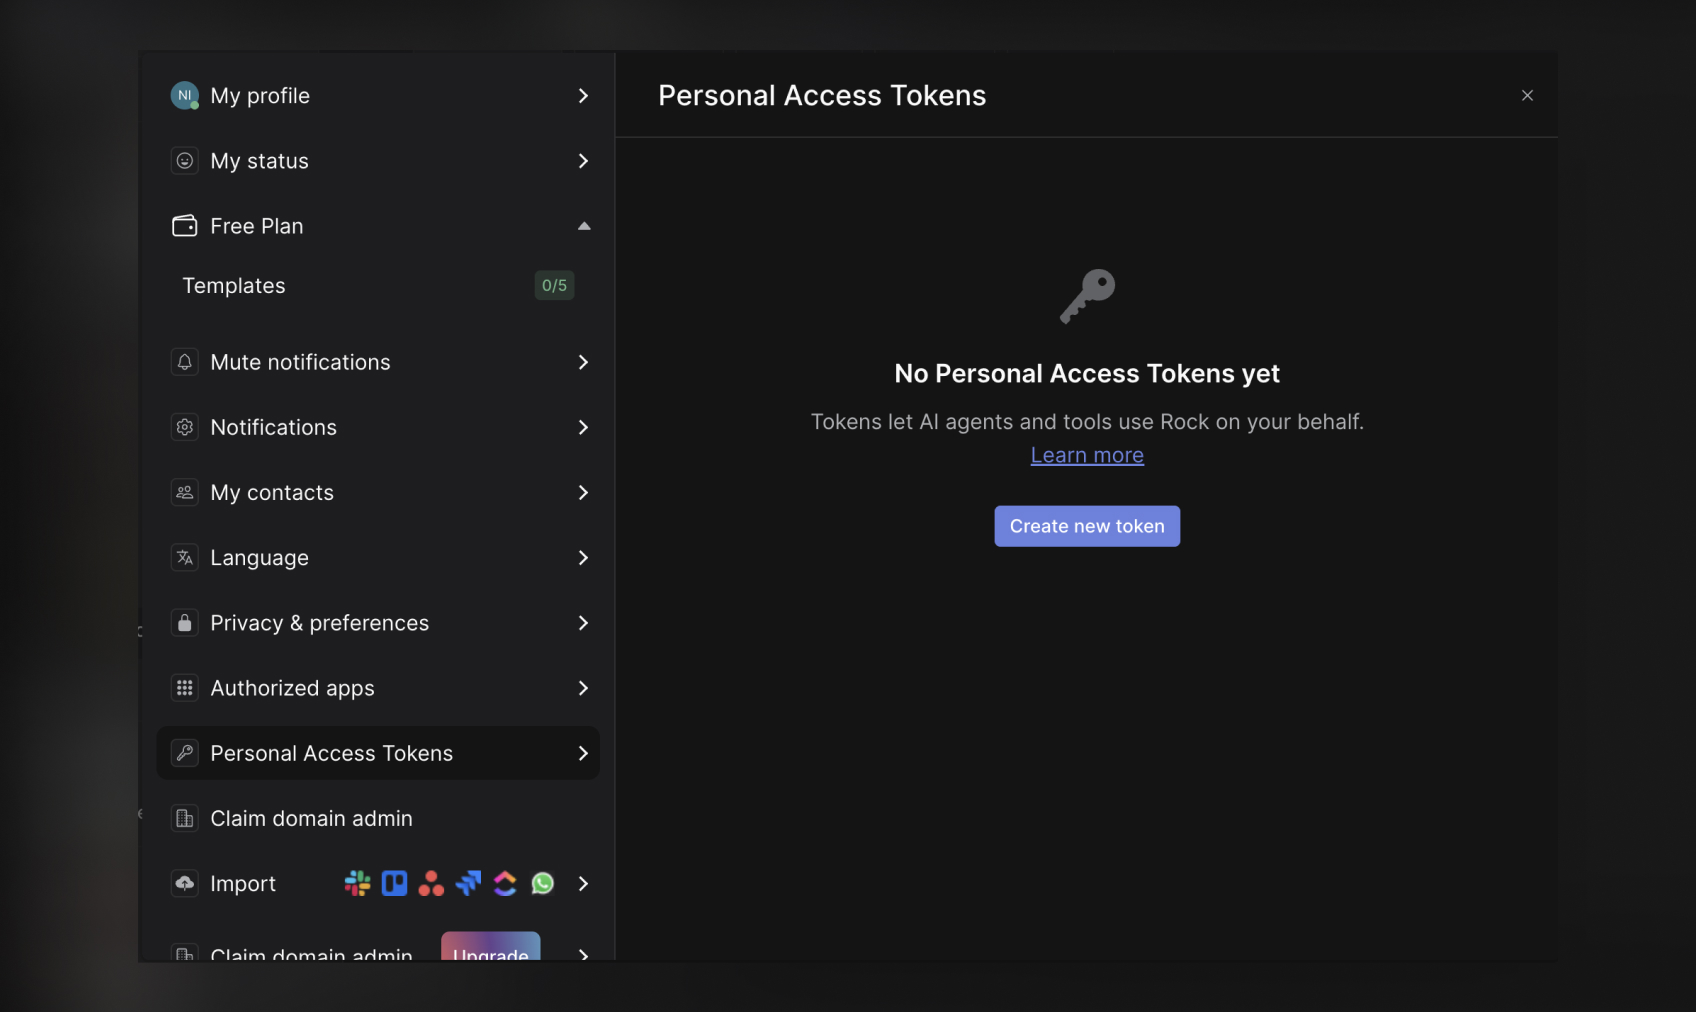Click the Import row chevron
The image size is (1696, 1012).
[x=584, y=884]
